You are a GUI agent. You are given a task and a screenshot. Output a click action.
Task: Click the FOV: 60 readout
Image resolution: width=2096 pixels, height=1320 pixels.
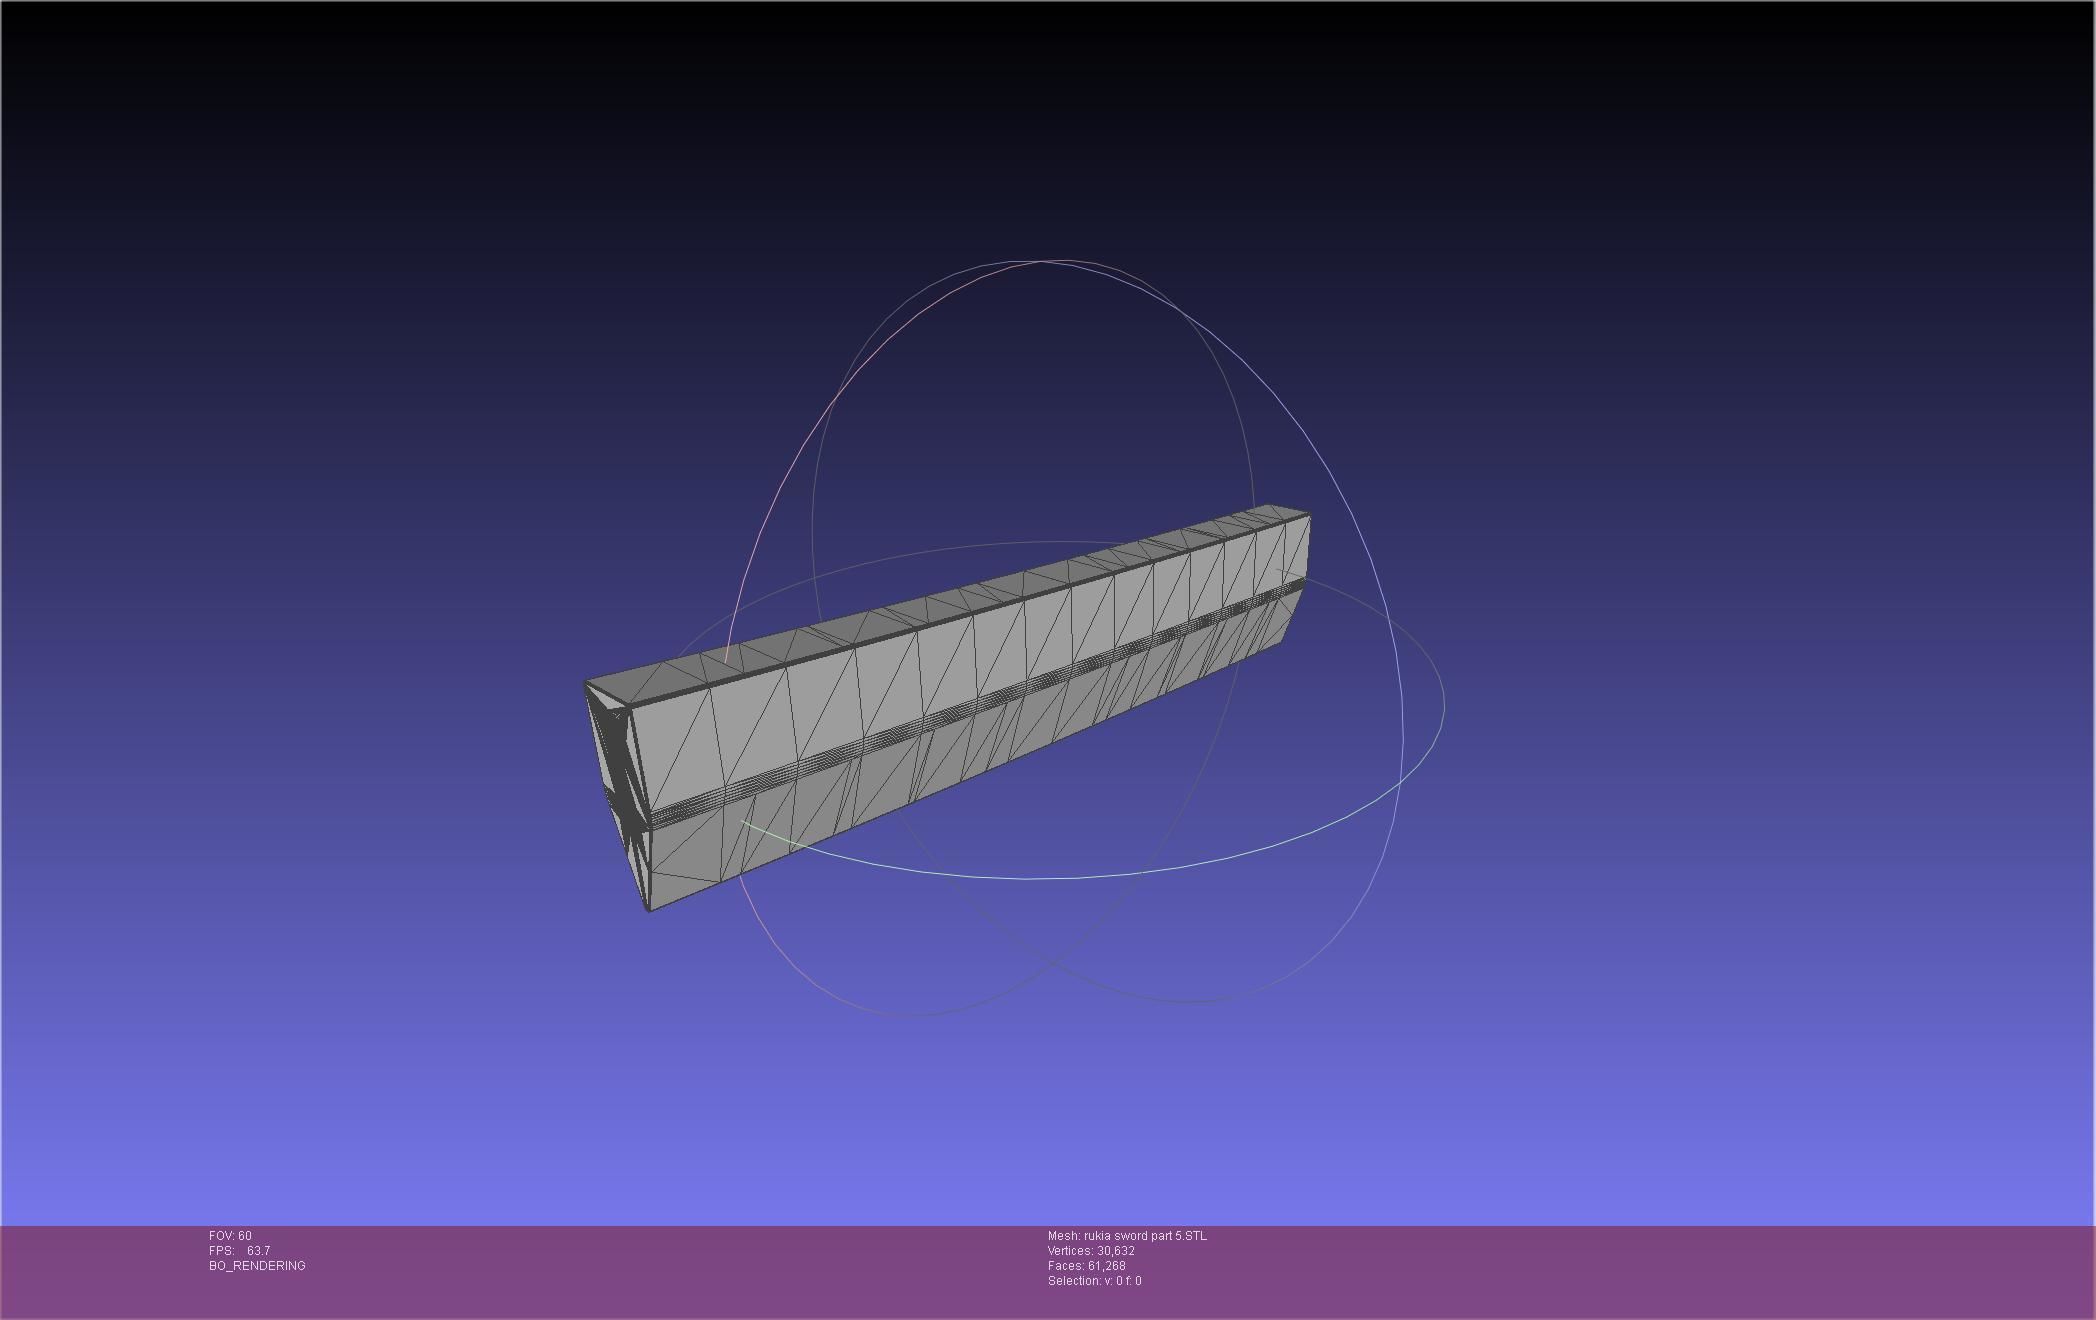[x=230, y=1236]
